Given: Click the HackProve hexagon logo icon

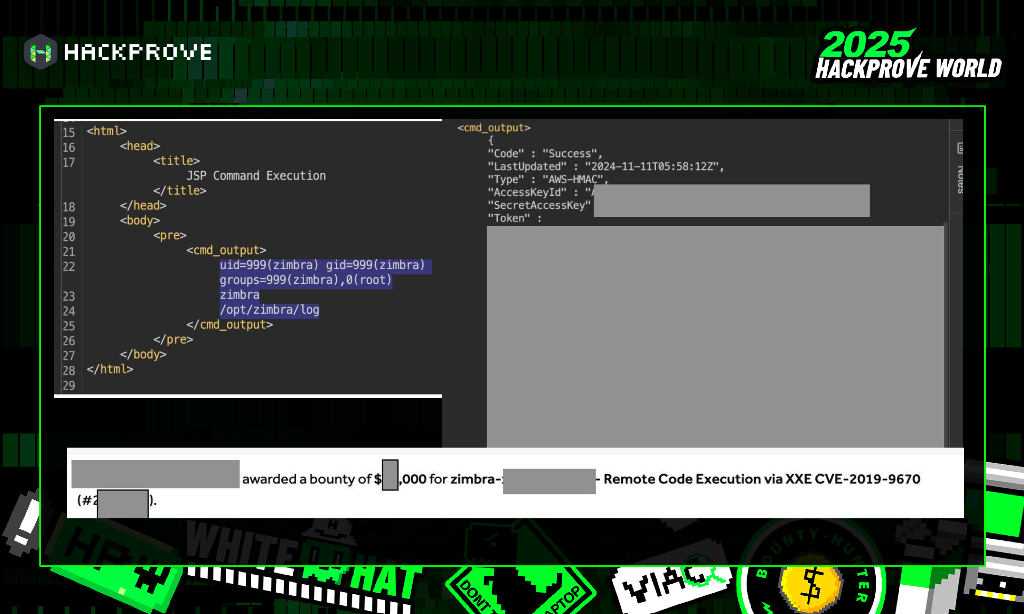Looking at the screenshot, I should click(x=41, y=51).
